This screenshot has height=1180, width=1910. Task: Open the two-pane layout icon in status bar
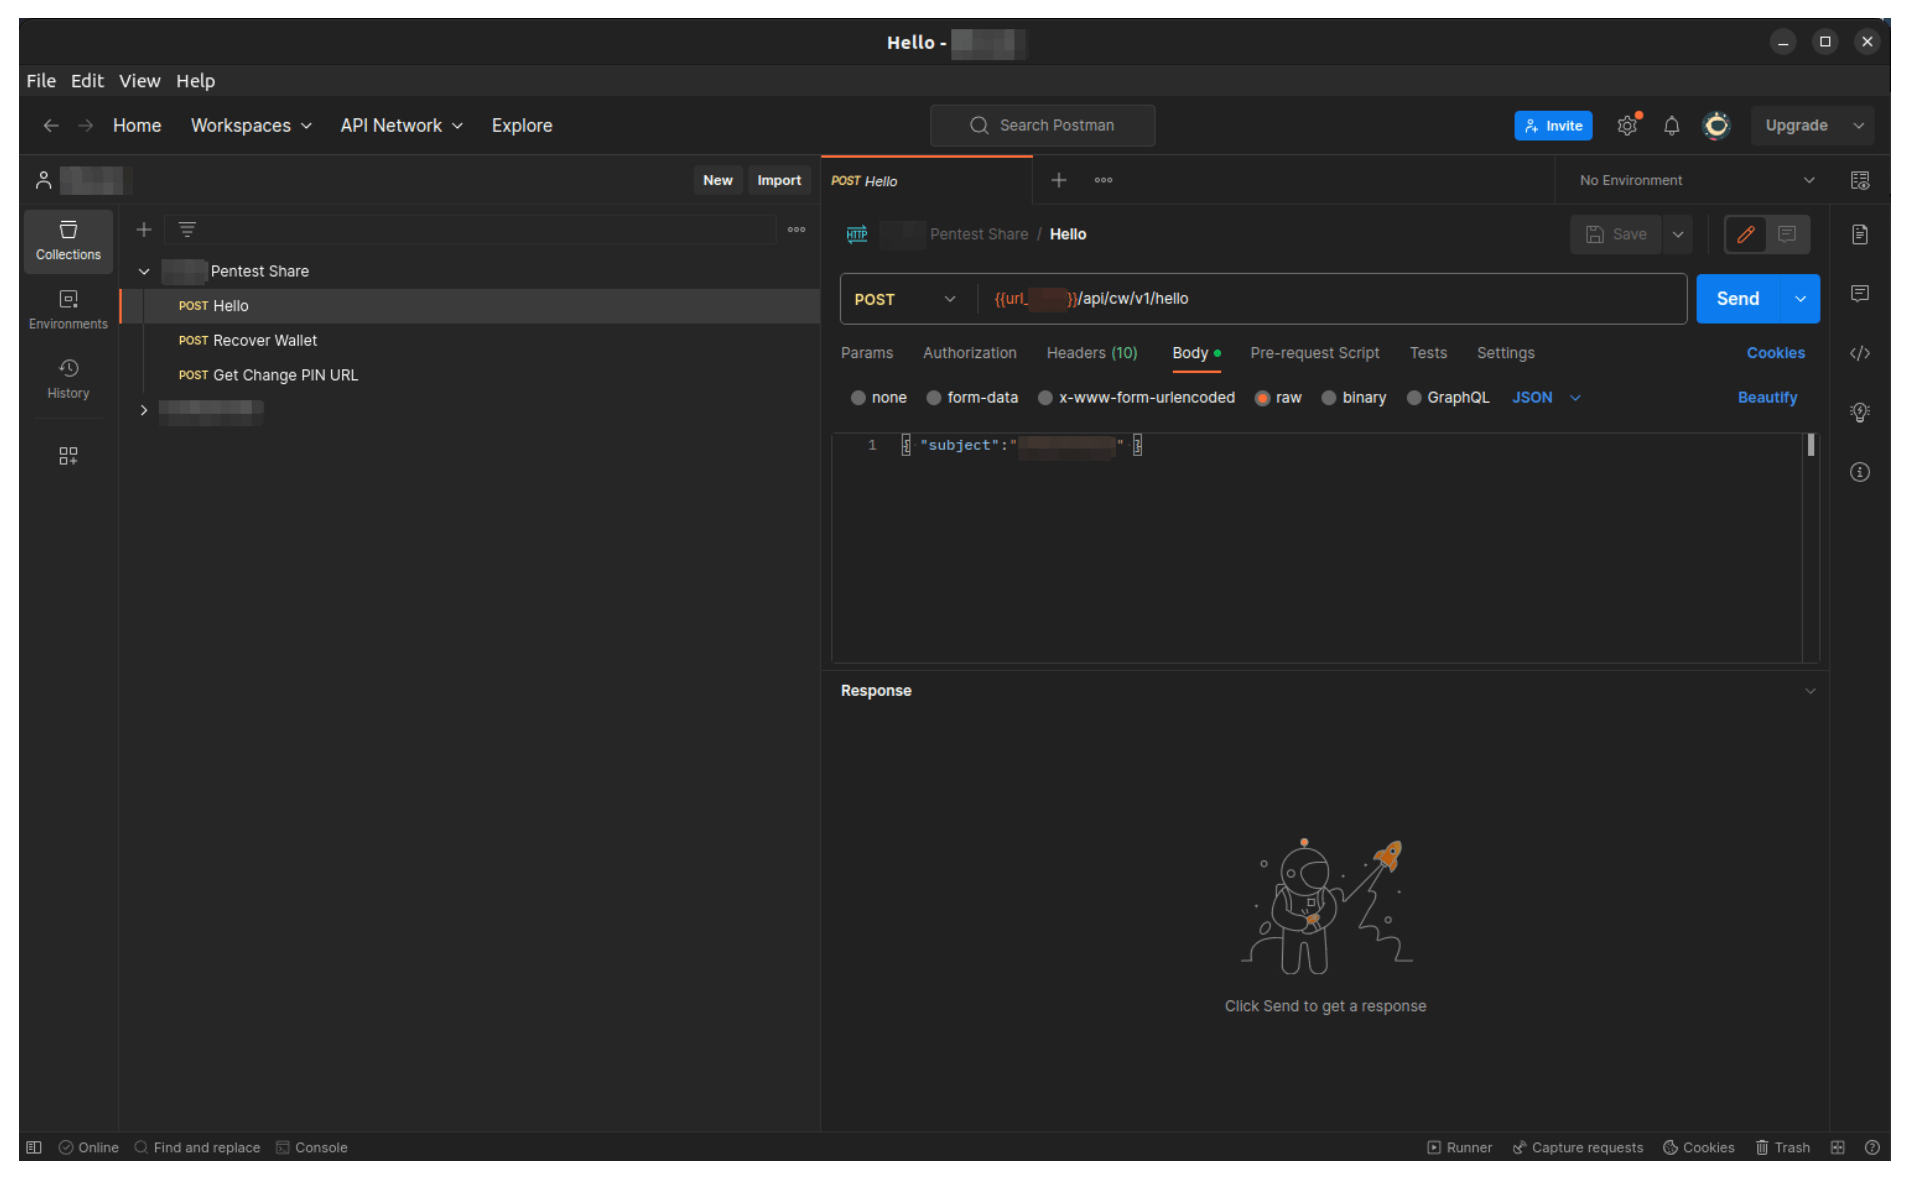pyautogui.click(x=1838, y=1147)
